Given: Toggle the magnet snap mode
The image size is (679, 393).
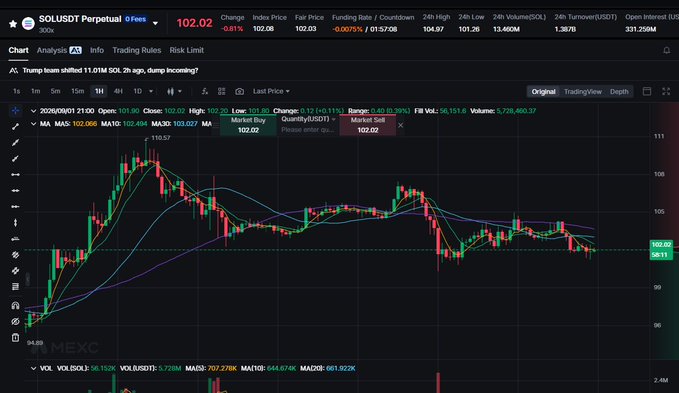Looking at the screenshot, I should coord(15,306).
